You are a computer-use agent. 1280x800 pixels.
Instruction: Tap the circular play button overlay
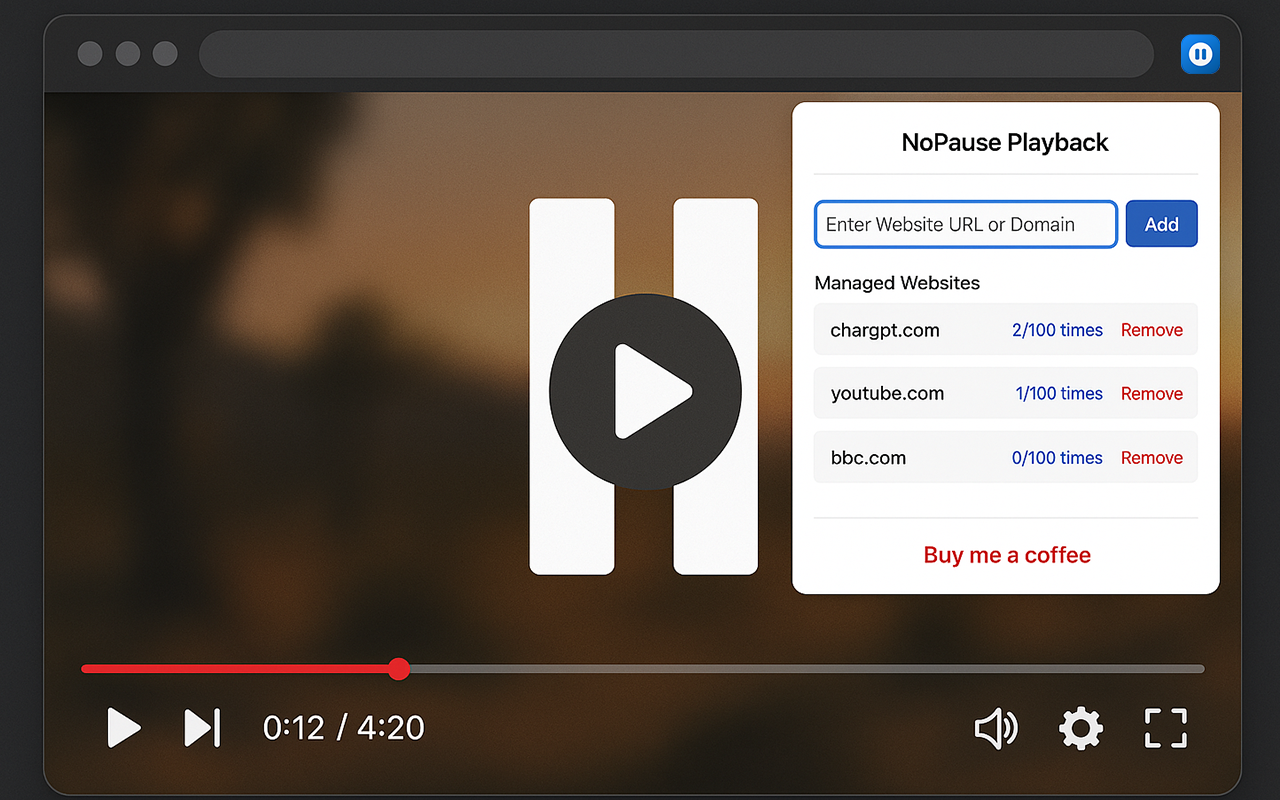(645, 390)
